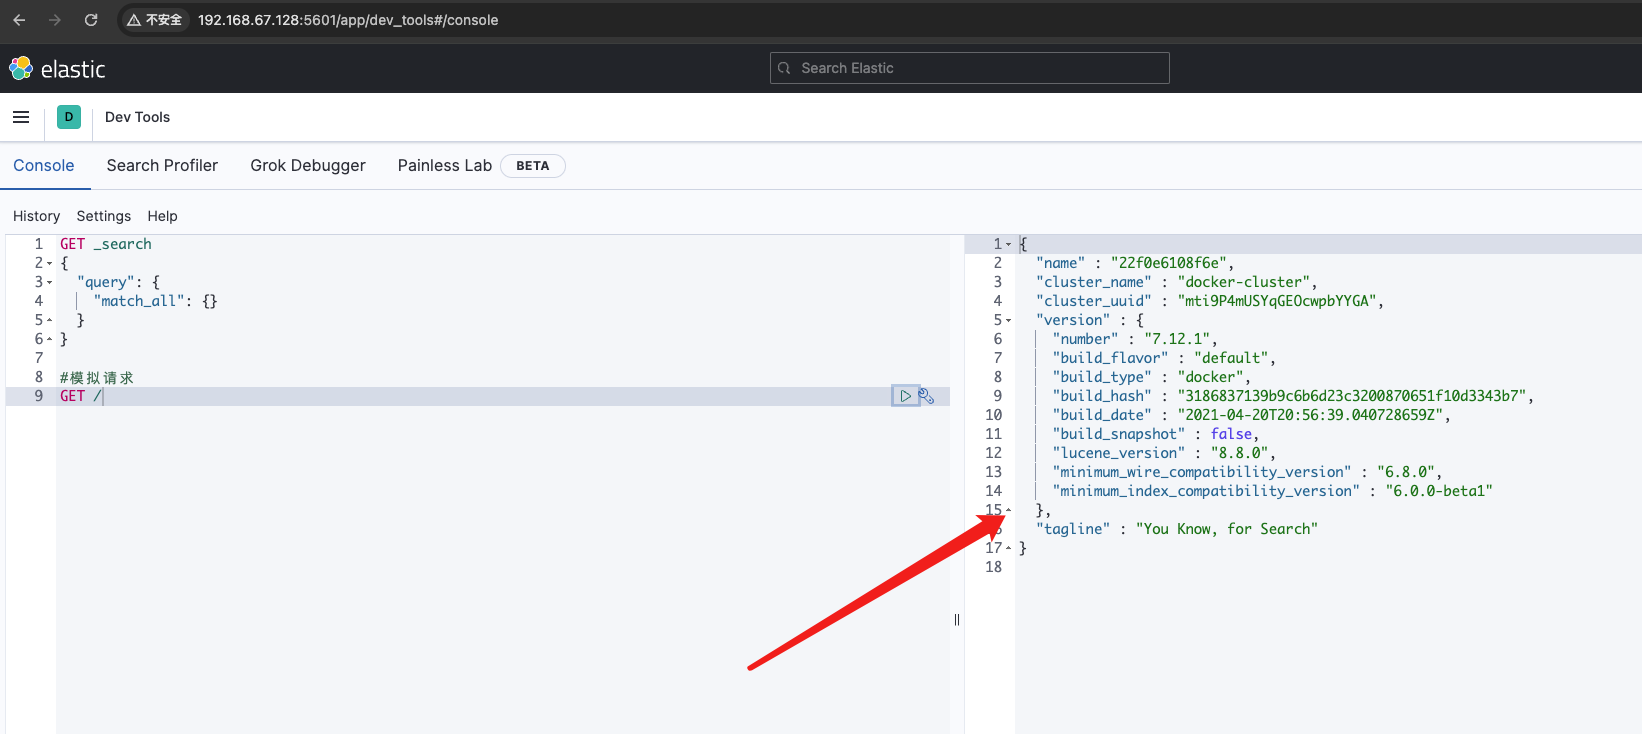Click the lucene_version "8.8.0" value
Viewport: 1642px width, 734px height.
1239,453
